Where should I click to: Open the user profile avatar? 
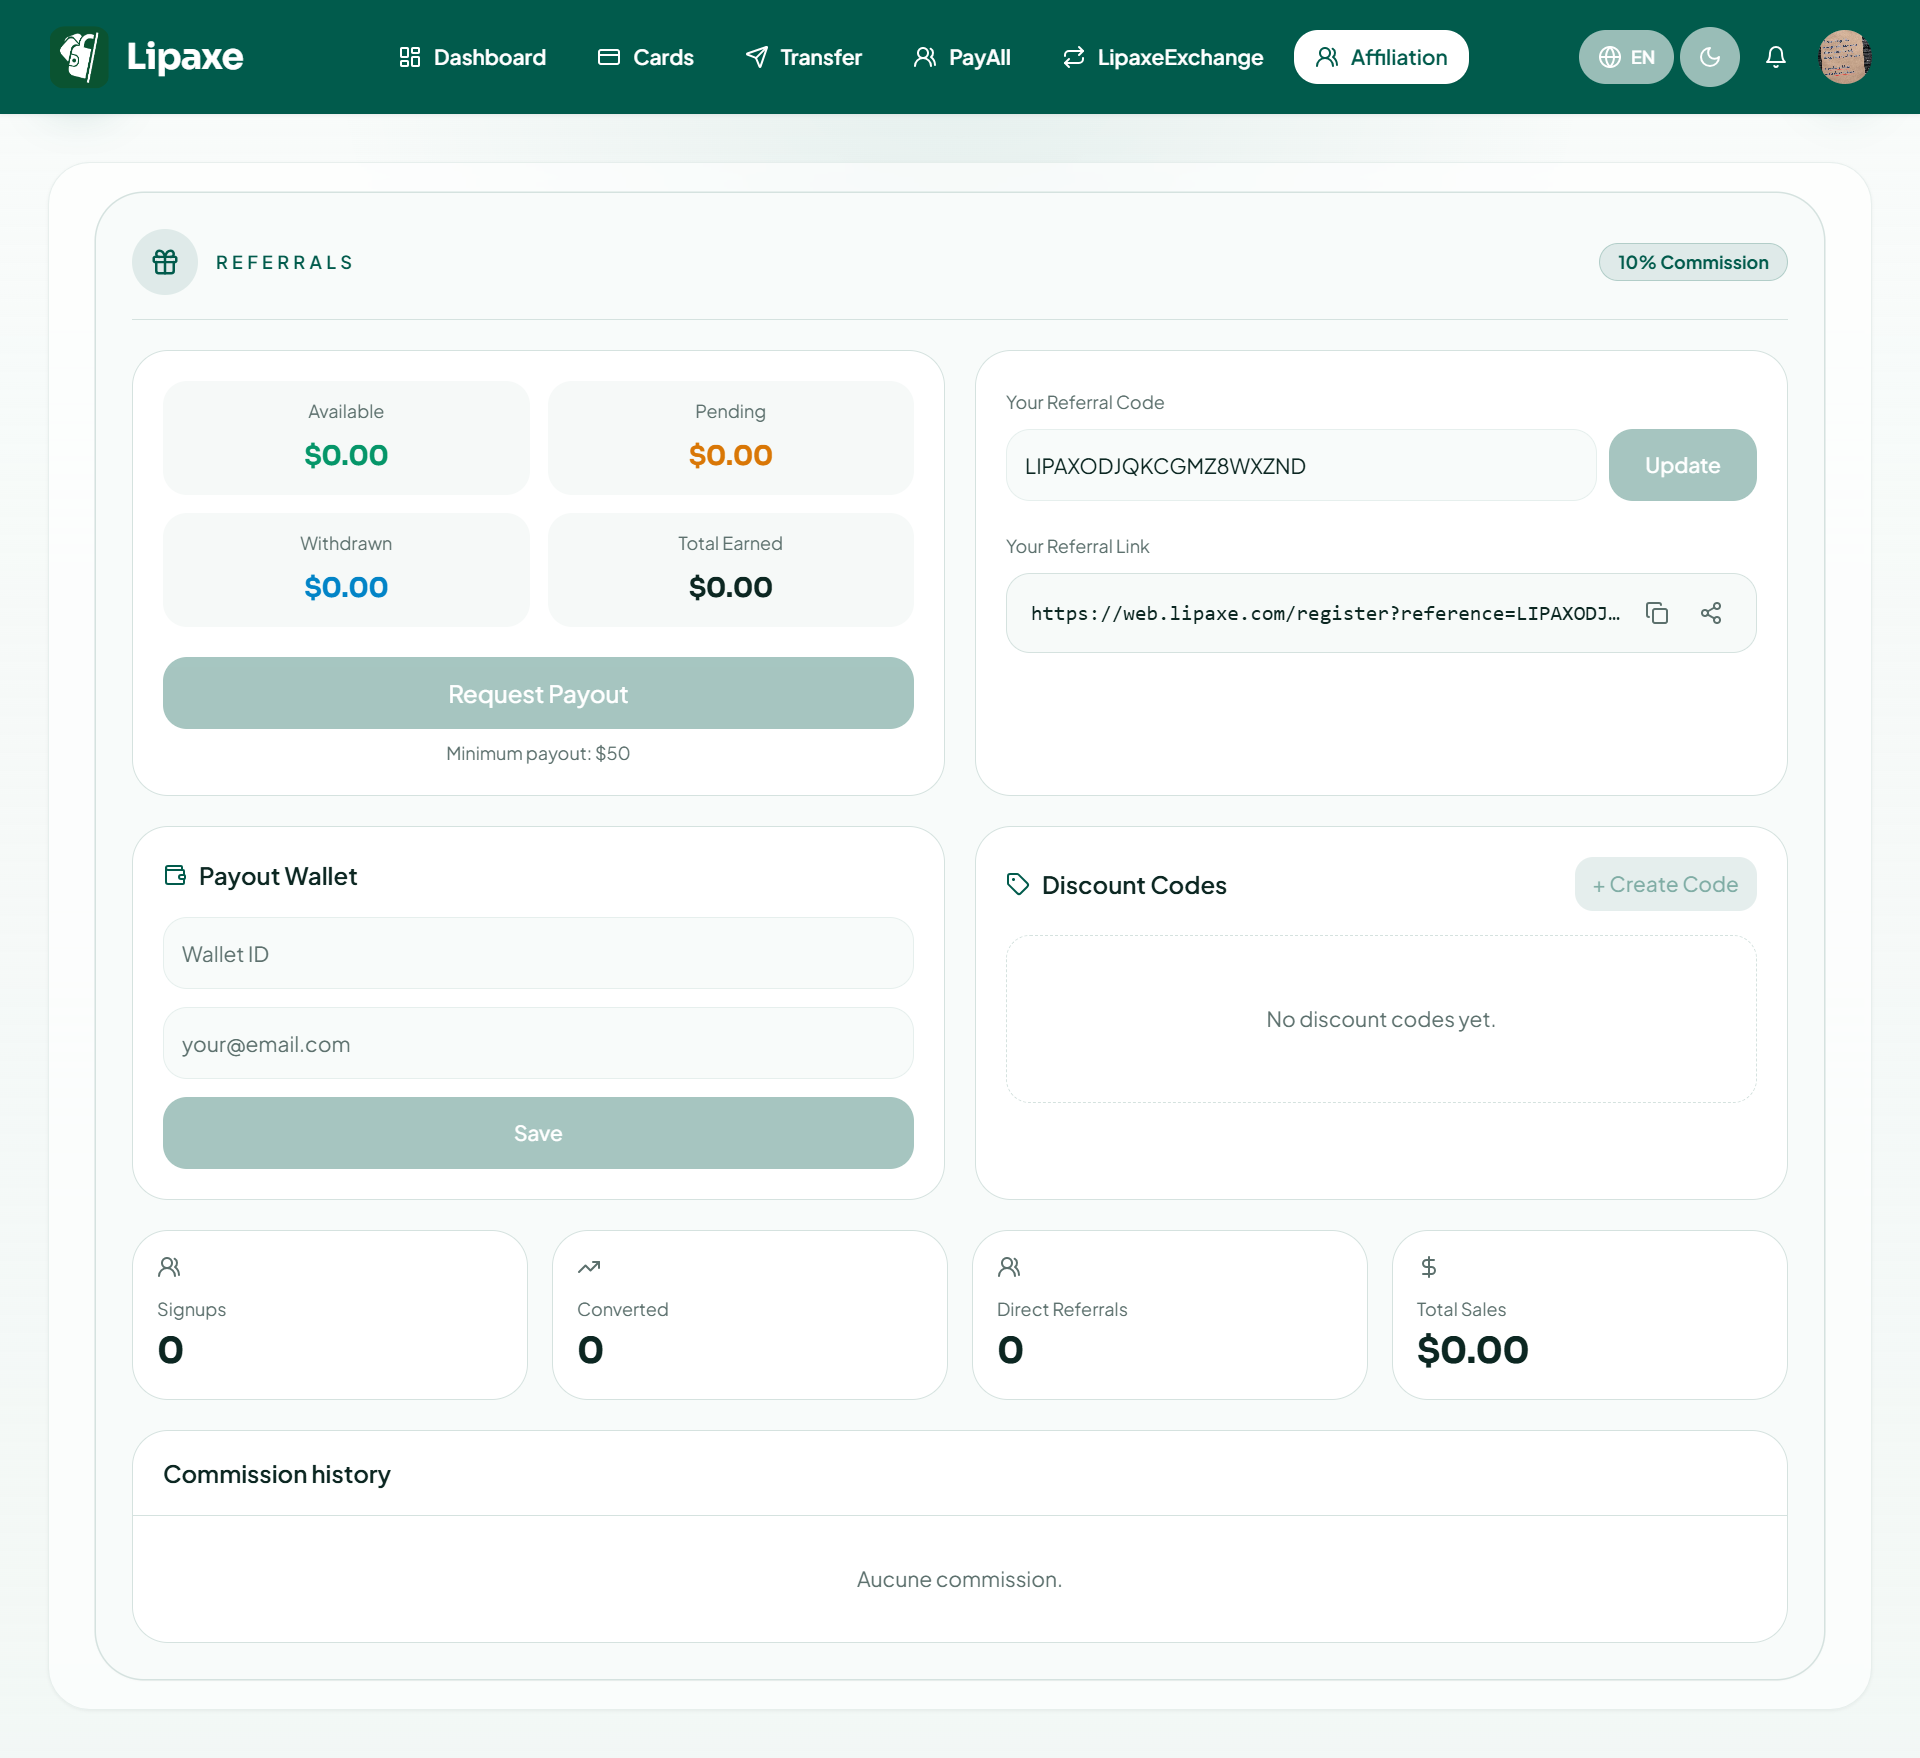[1845, 57]
